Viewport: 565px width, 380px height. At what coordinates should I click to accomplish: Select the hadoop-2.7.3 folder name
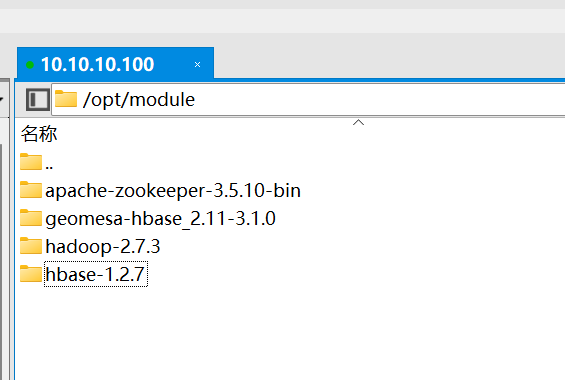tap(103, 247)
